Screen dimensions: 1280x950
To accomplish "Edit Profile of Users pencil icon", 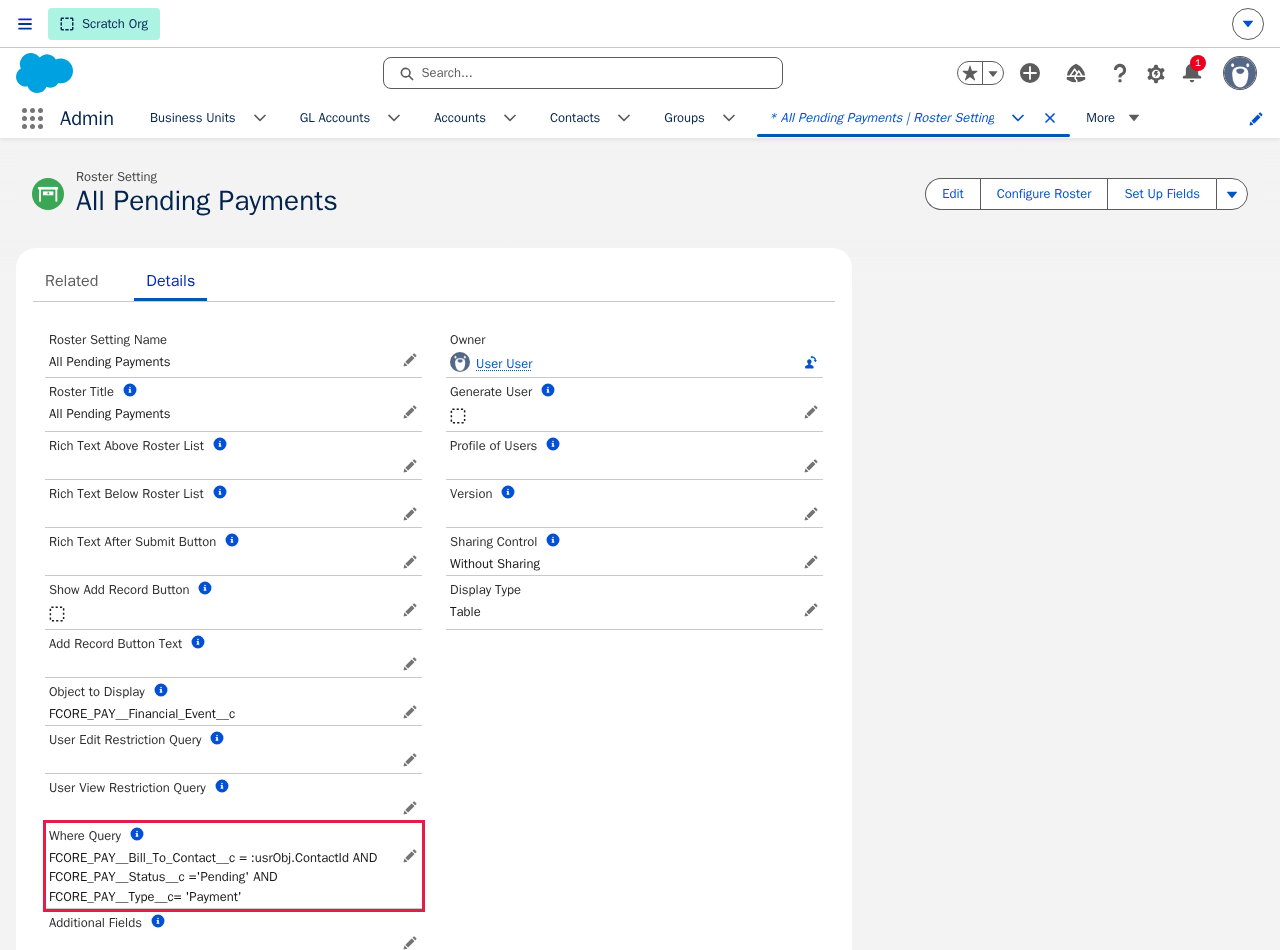I will [x=811, y=466].
